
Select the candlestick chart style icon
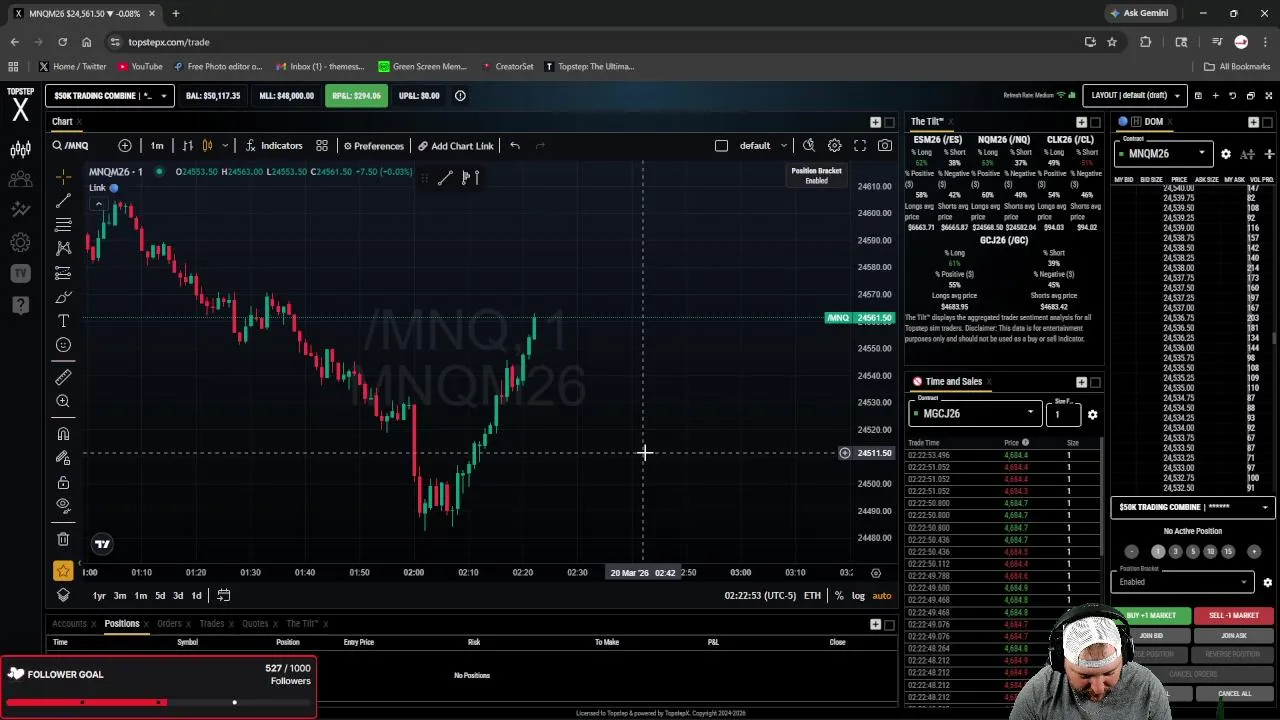click(x=207, y=146)
